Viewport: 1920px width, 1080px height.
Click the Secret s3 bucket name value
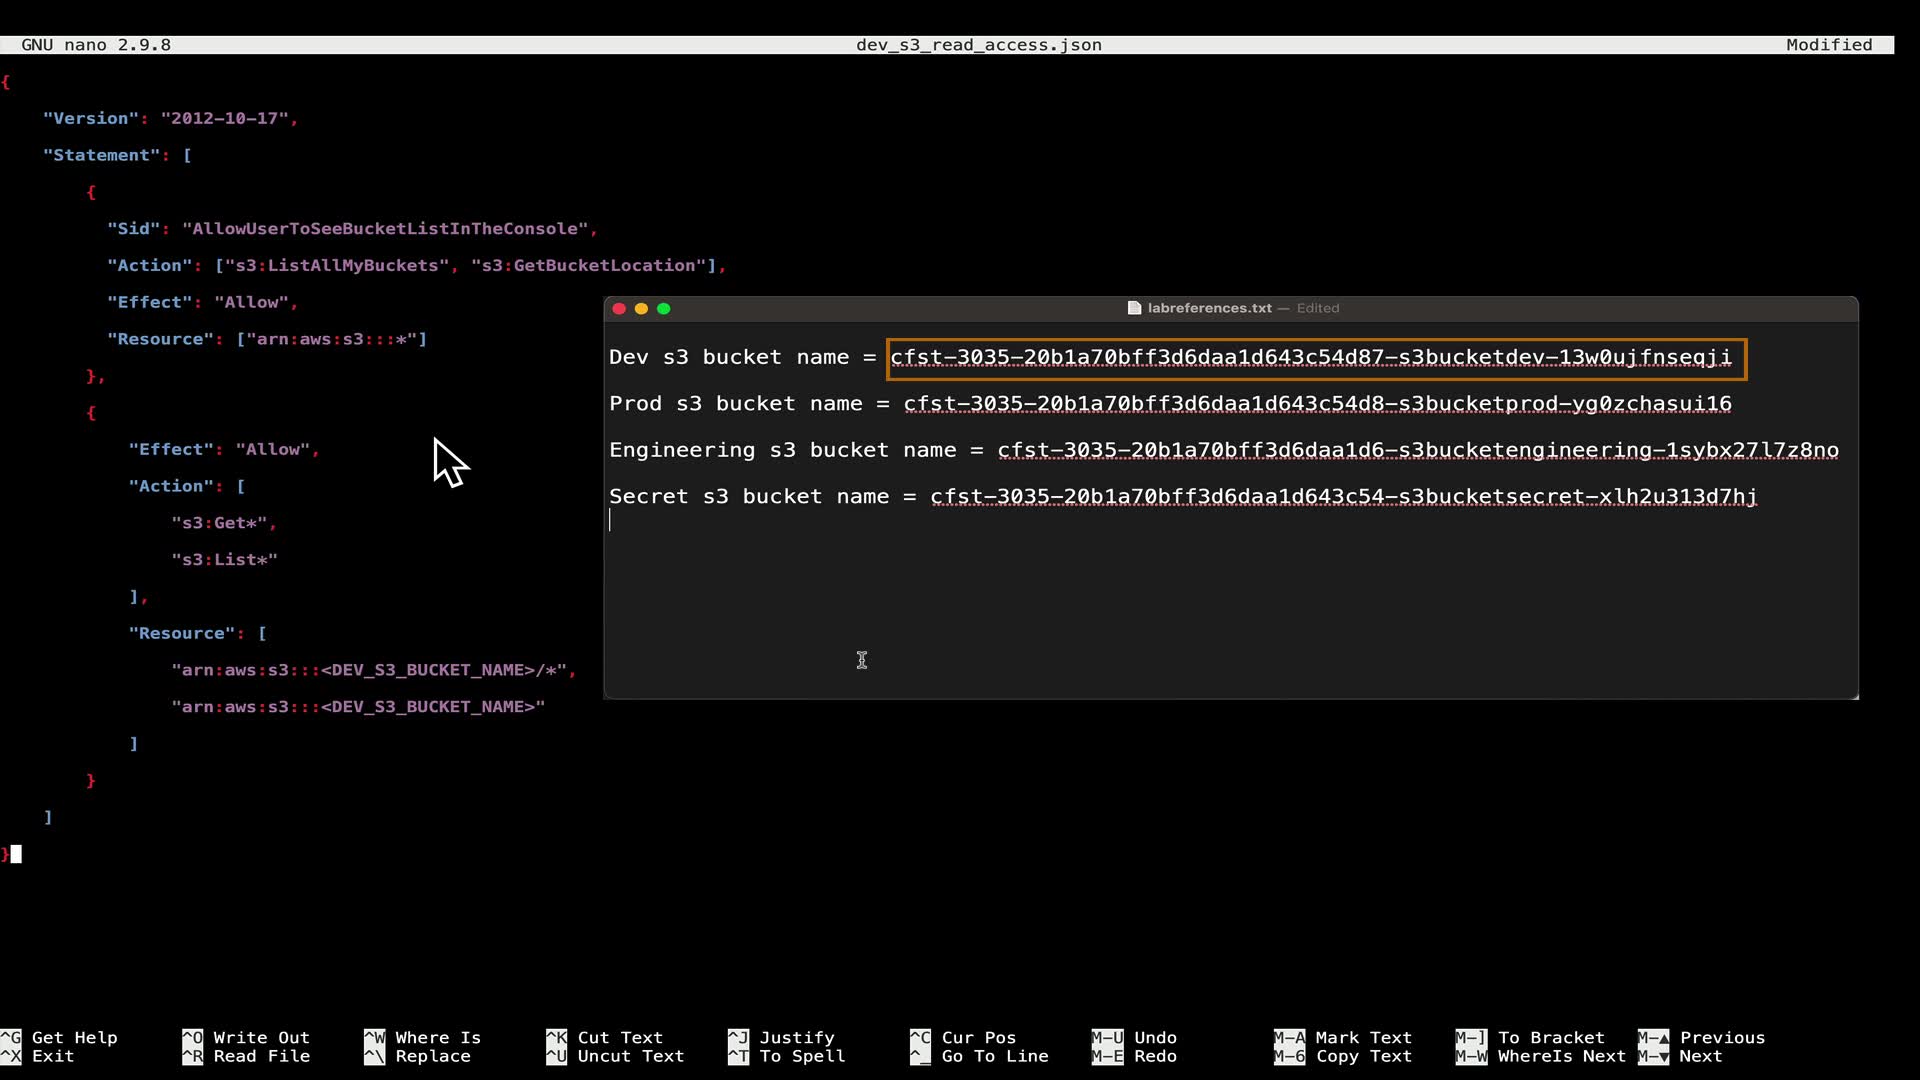coord(1343,497)
